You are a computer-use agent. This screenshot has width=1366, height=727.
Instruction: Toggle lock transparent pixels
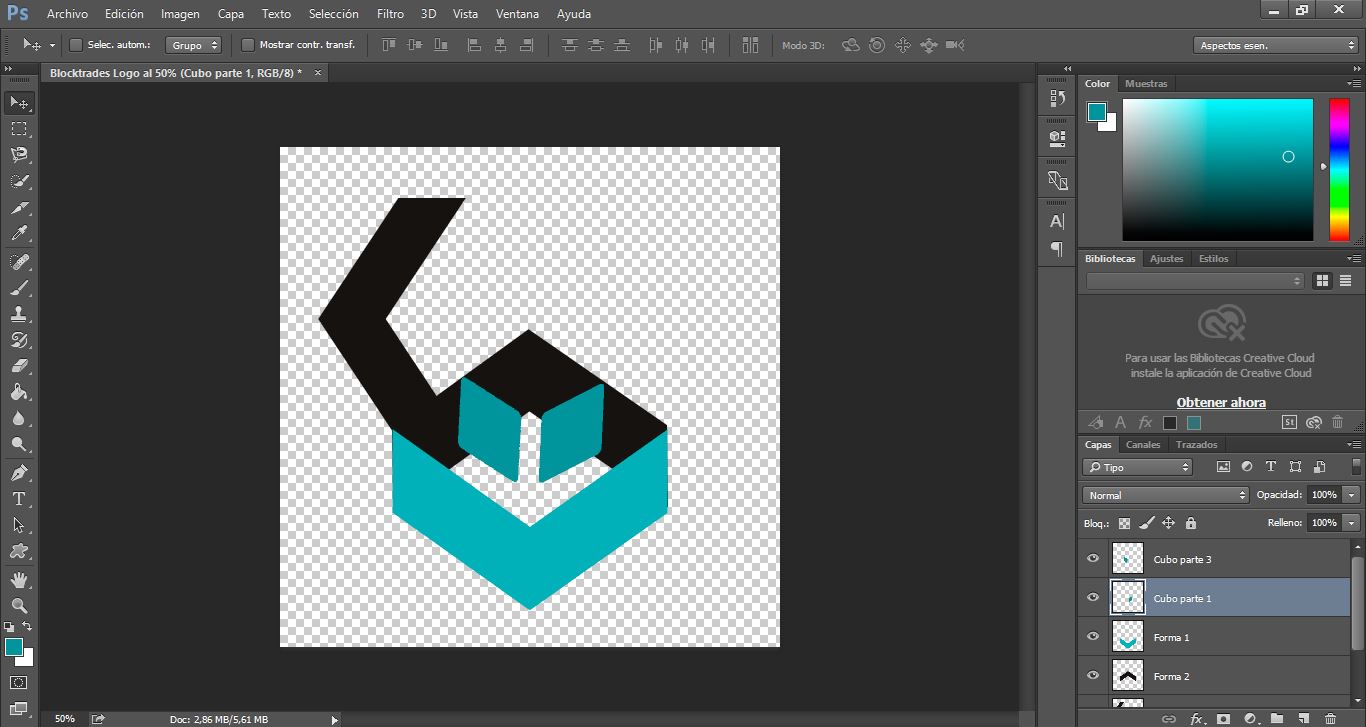click(x=1124, y=522)
